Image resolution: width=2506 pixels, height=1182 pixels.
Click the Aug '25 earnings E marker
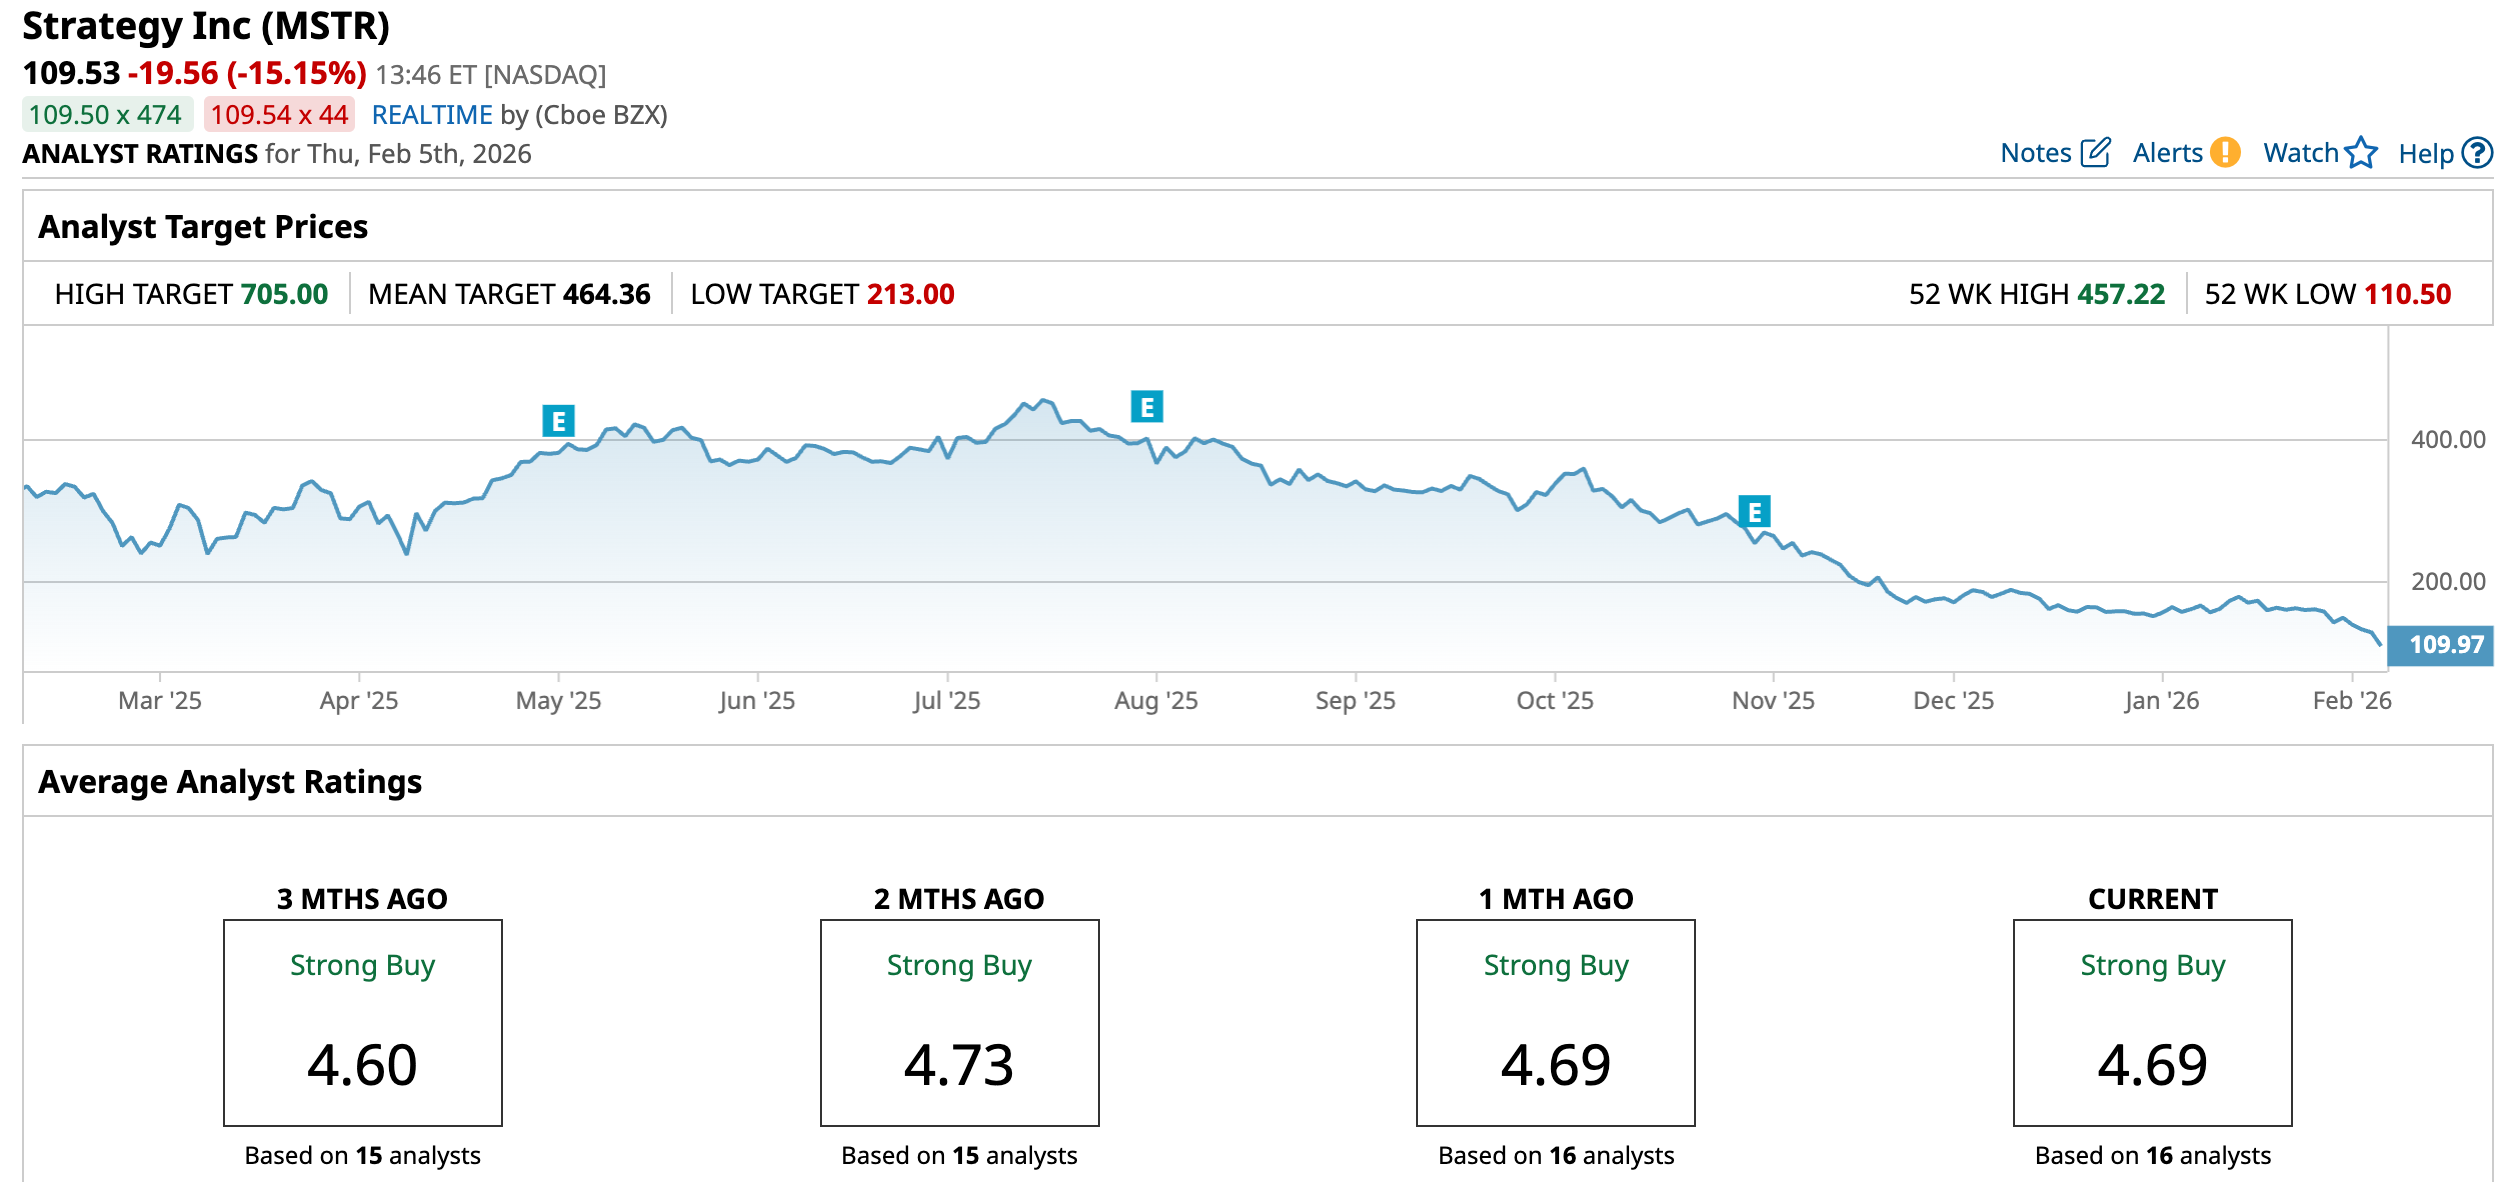click(1146, 407)
